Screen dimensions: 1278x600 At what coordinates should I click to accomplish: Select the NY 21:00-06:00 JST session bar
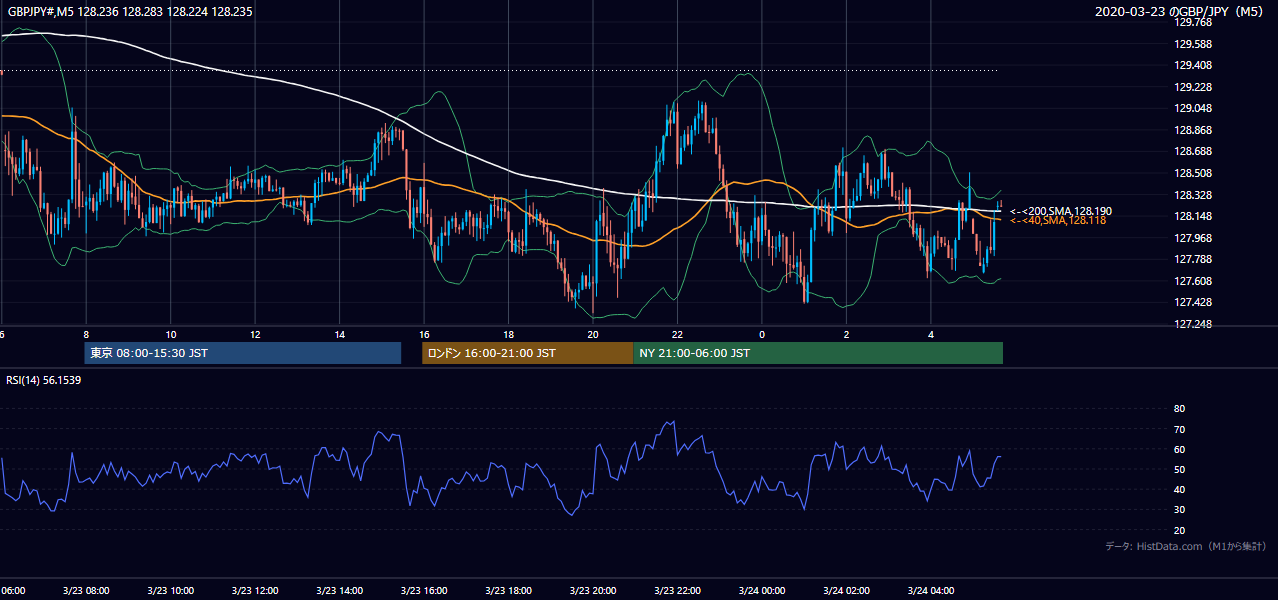(x=818, y=353)
